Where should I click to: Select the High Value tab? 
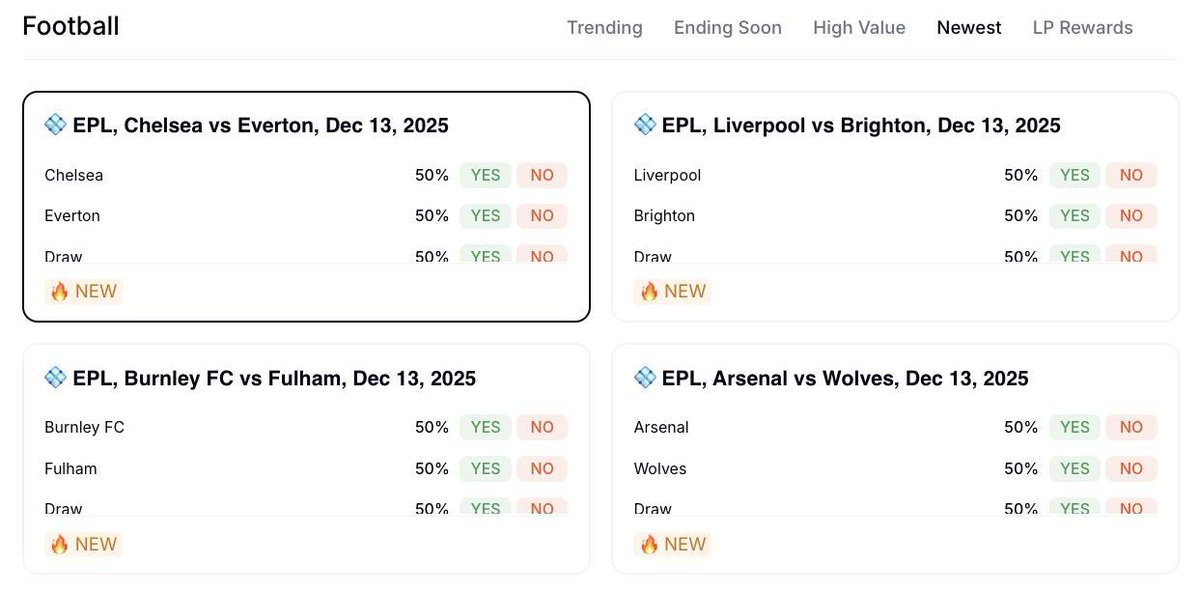[859, 28]
